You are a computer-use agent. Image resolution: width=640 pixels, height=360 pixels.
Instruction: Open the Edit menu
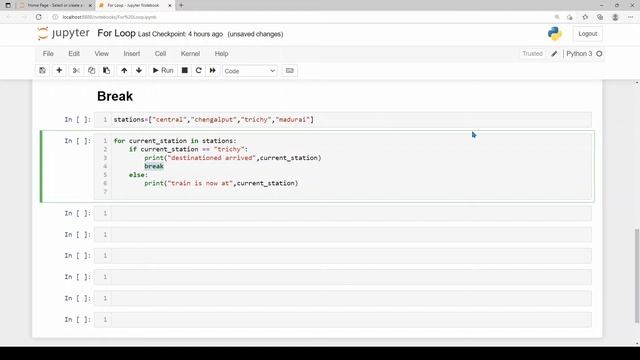[74, 53]
